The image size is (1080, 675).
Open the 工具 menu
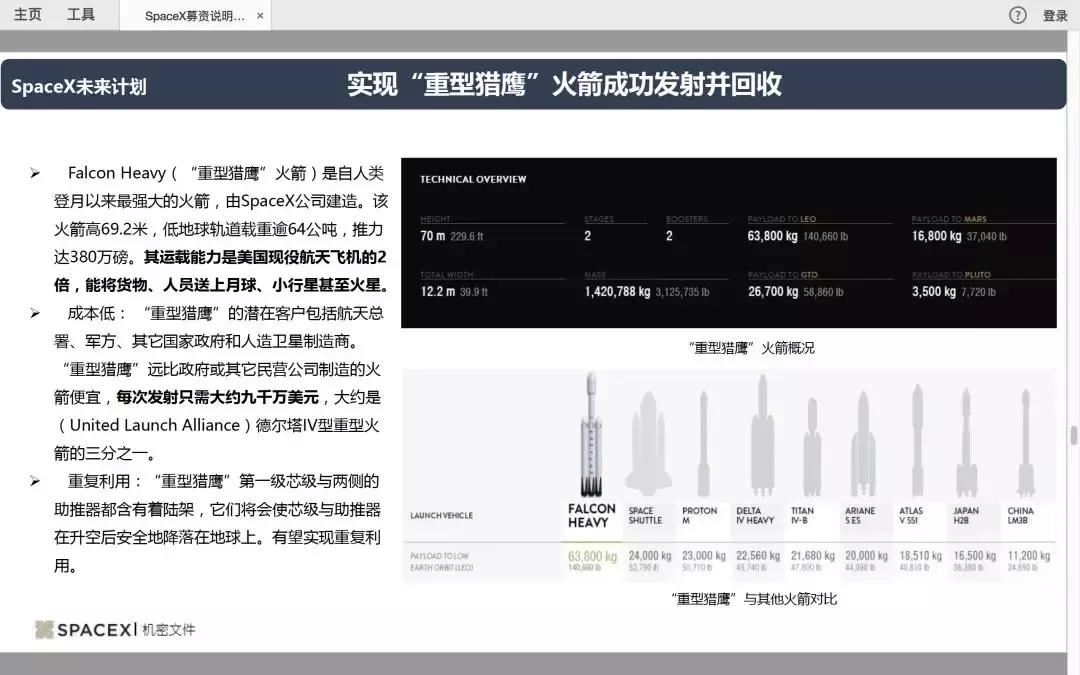click(82, 15)
